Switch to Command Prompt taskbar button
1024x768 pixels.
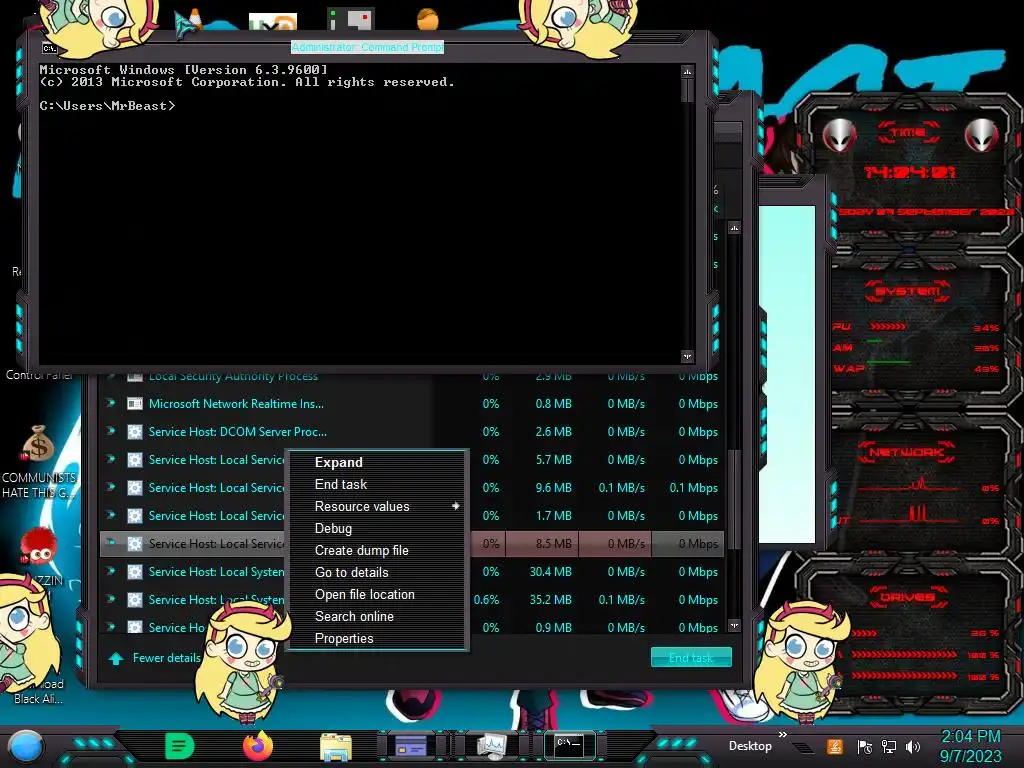coord(569,745)
